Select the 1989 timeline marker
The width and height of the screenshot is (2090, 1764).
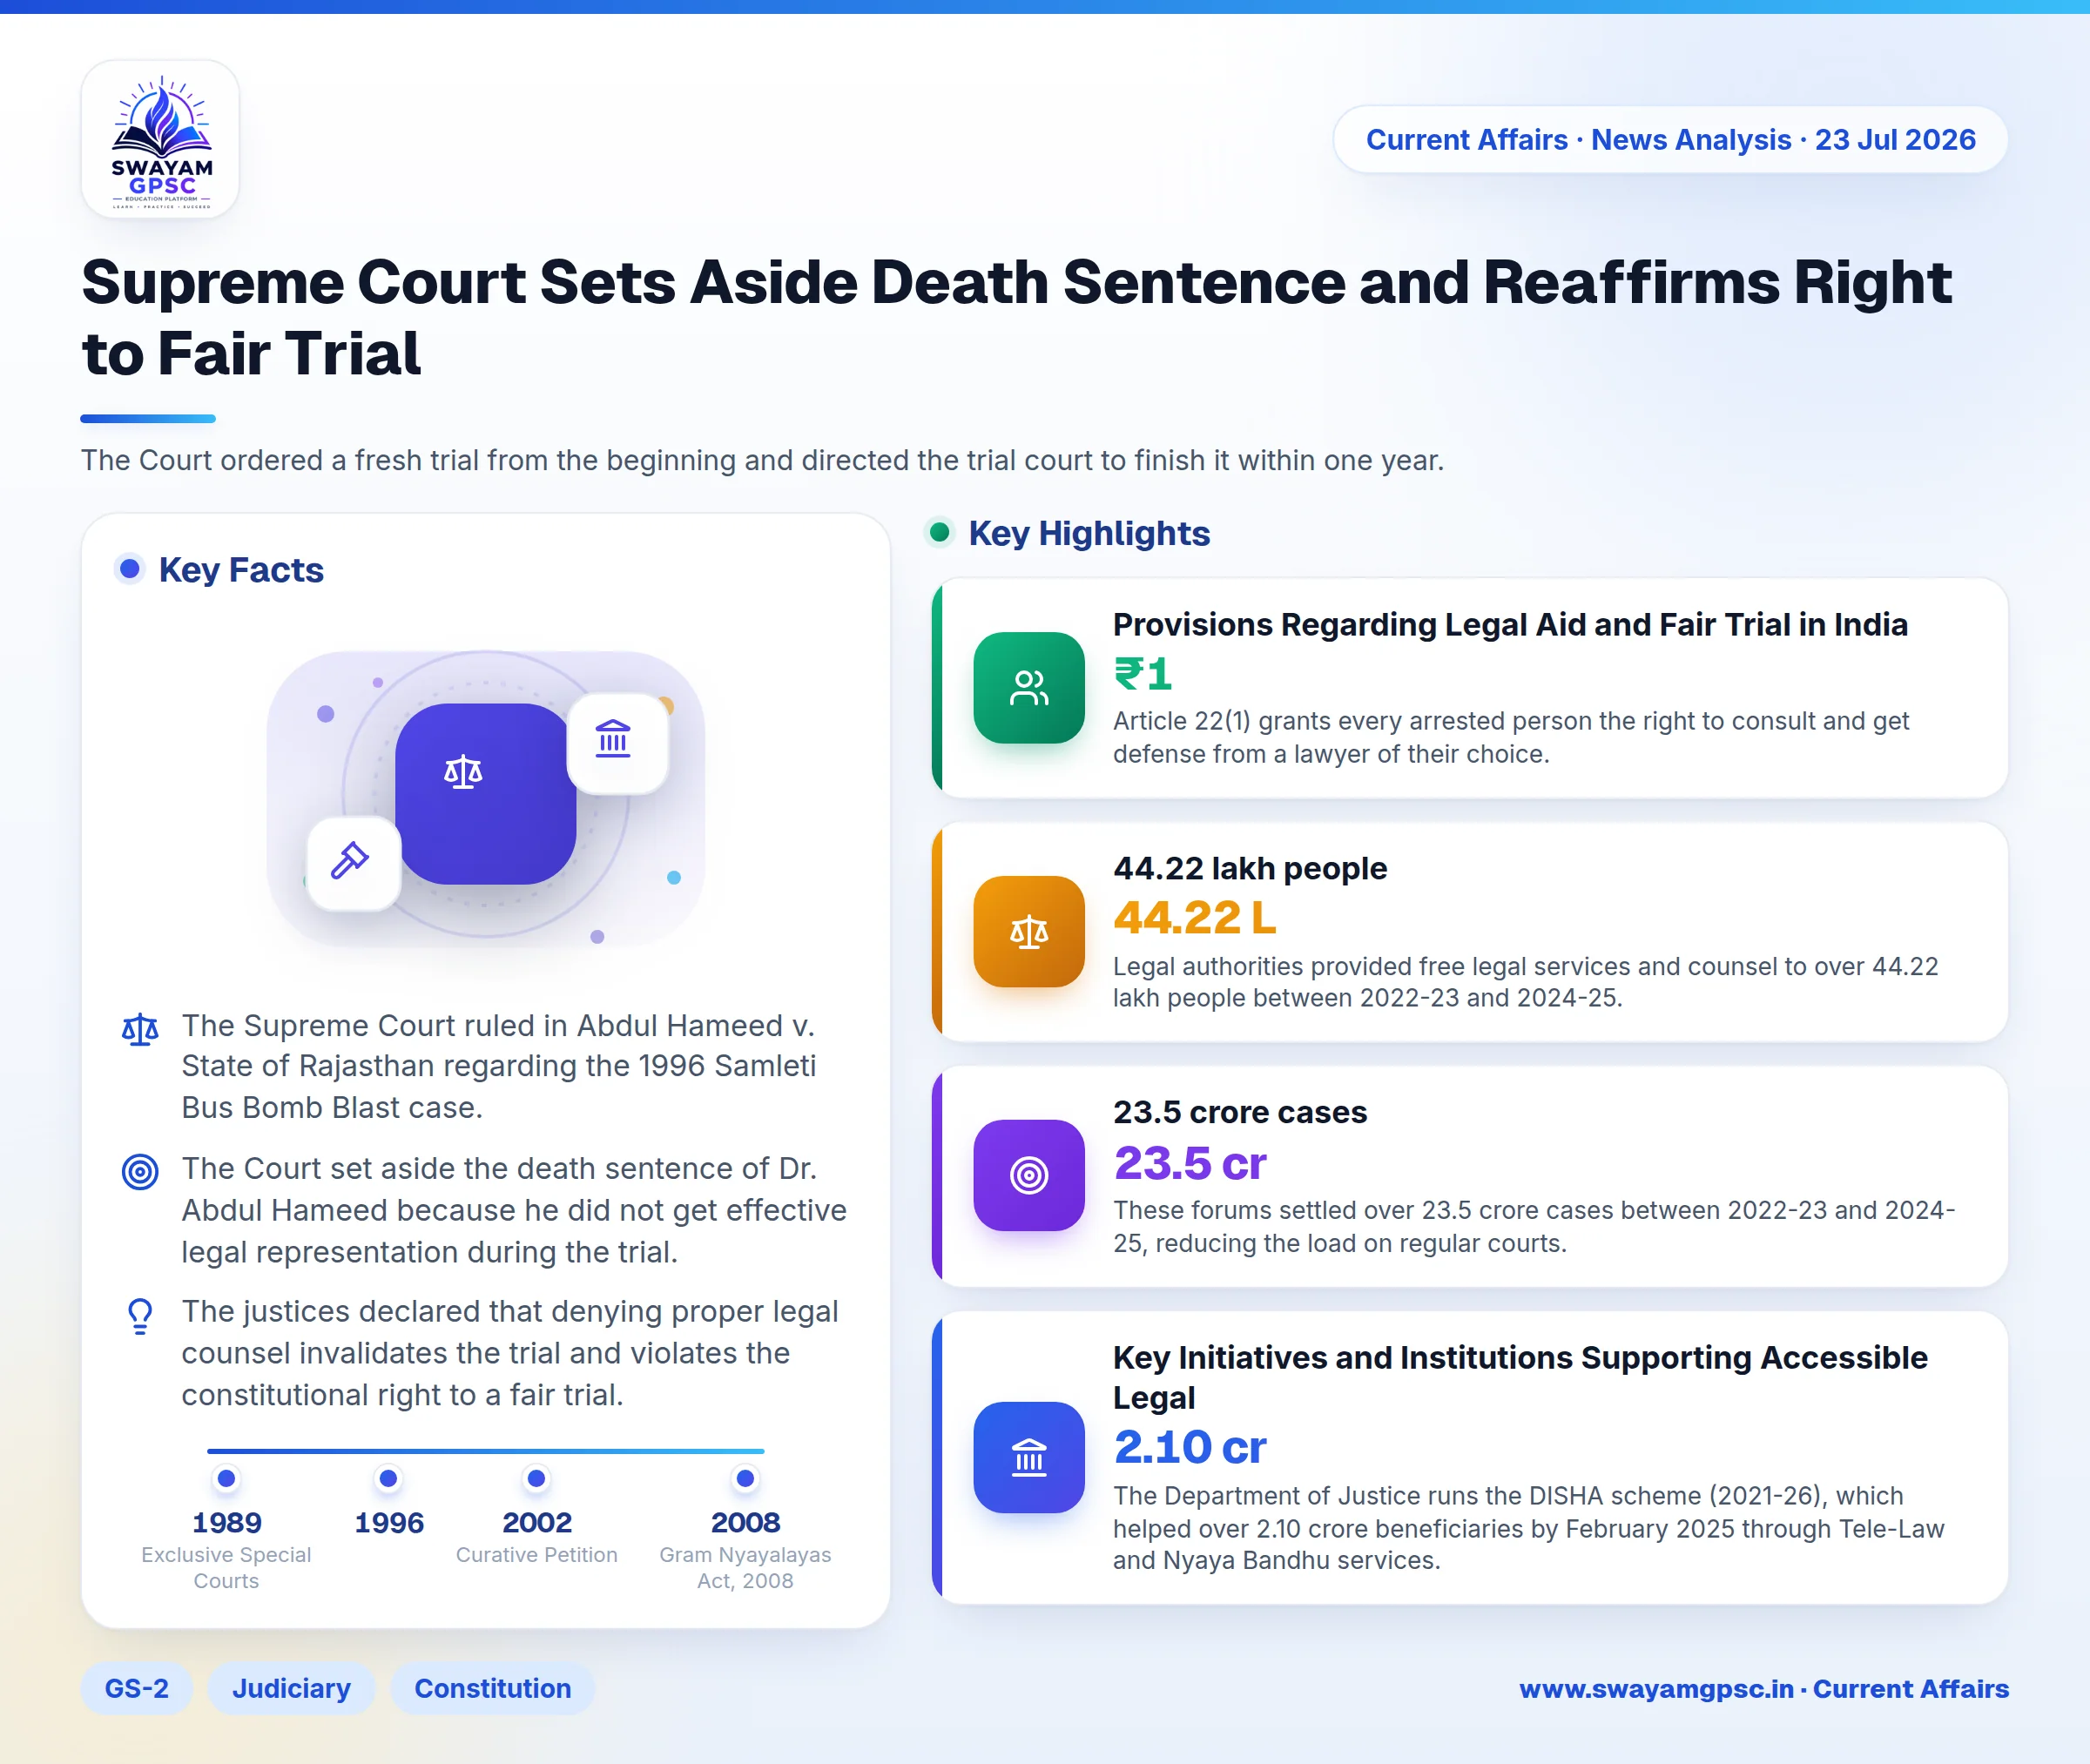227,1478
